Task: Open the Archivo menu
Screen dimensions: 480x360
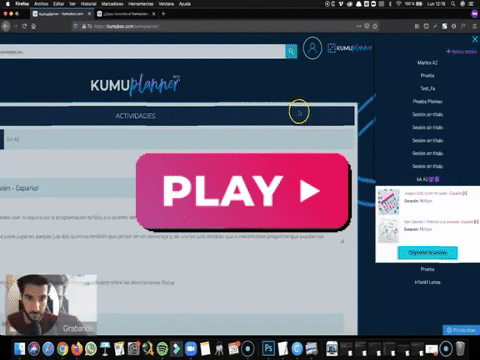Action: coord(41,4)
